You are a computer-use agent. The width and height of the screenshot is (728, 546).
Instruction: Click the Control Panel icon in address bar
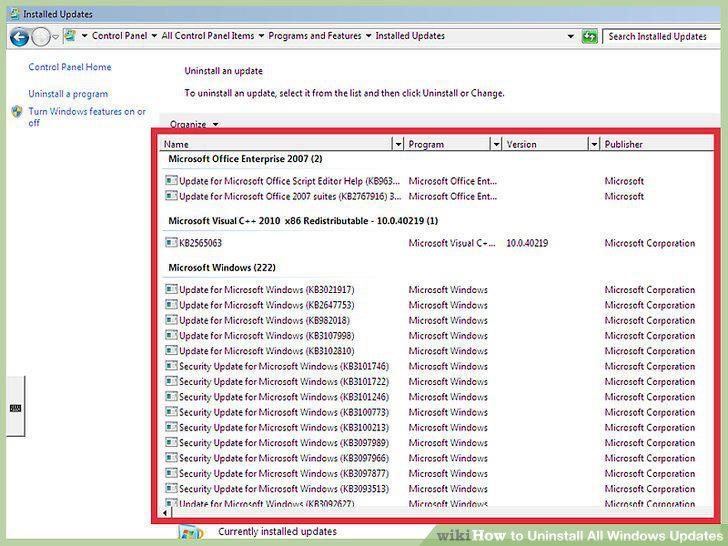click(70, 35)
